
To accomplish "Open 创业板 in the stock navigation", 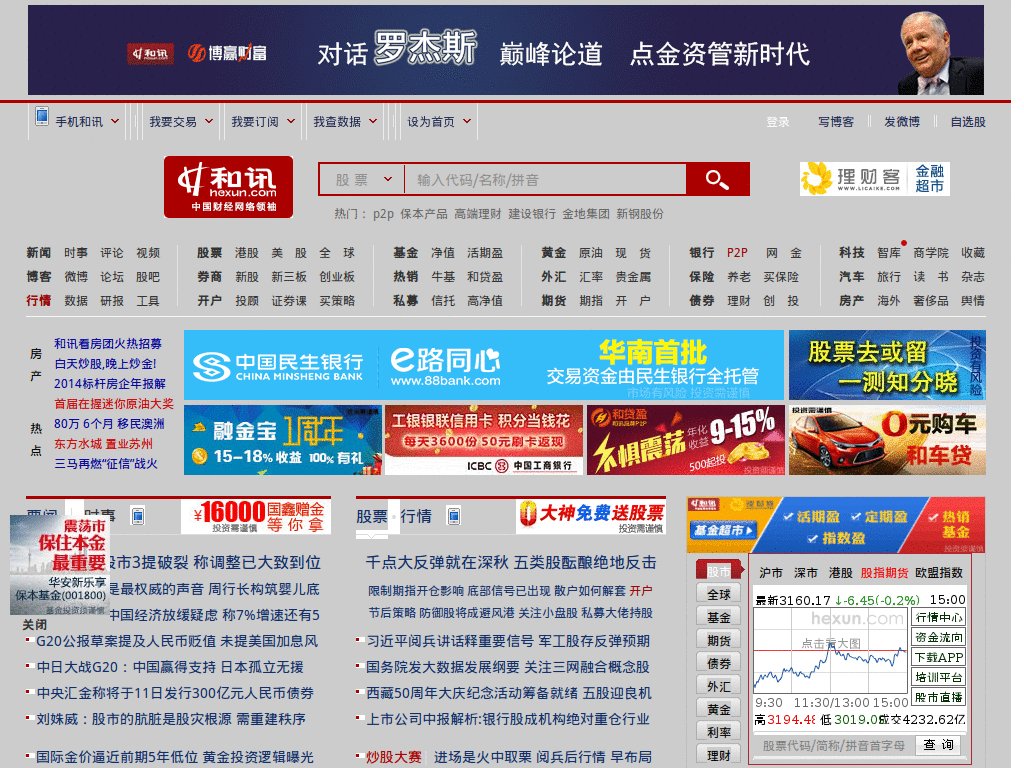I will (x=337, y=277).
